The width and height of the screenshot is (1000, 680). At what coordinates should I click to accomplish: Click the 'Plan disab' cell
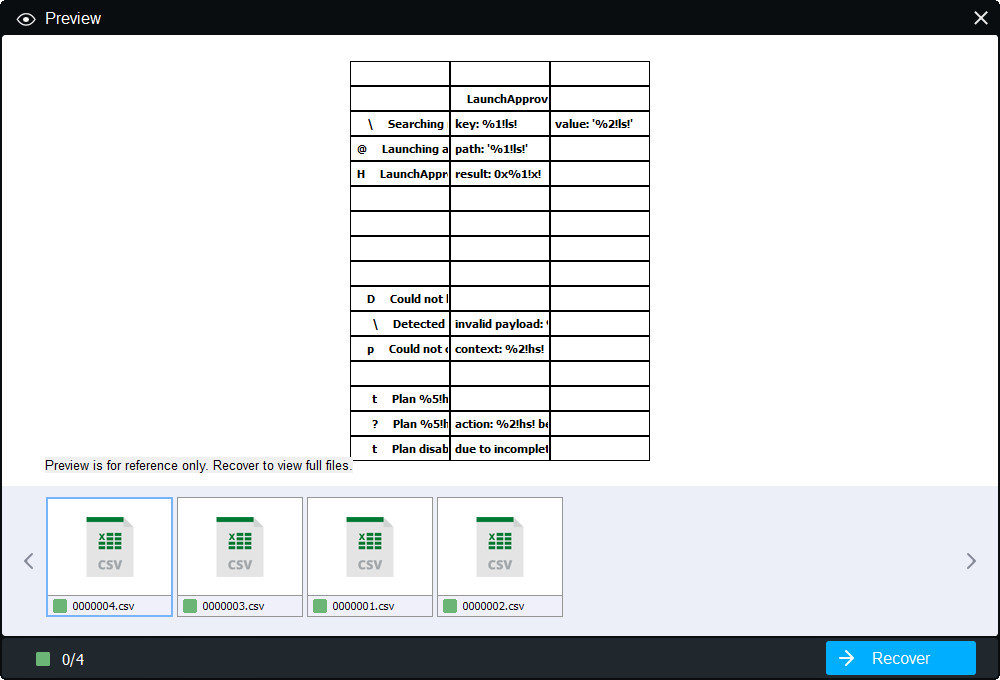400,448
